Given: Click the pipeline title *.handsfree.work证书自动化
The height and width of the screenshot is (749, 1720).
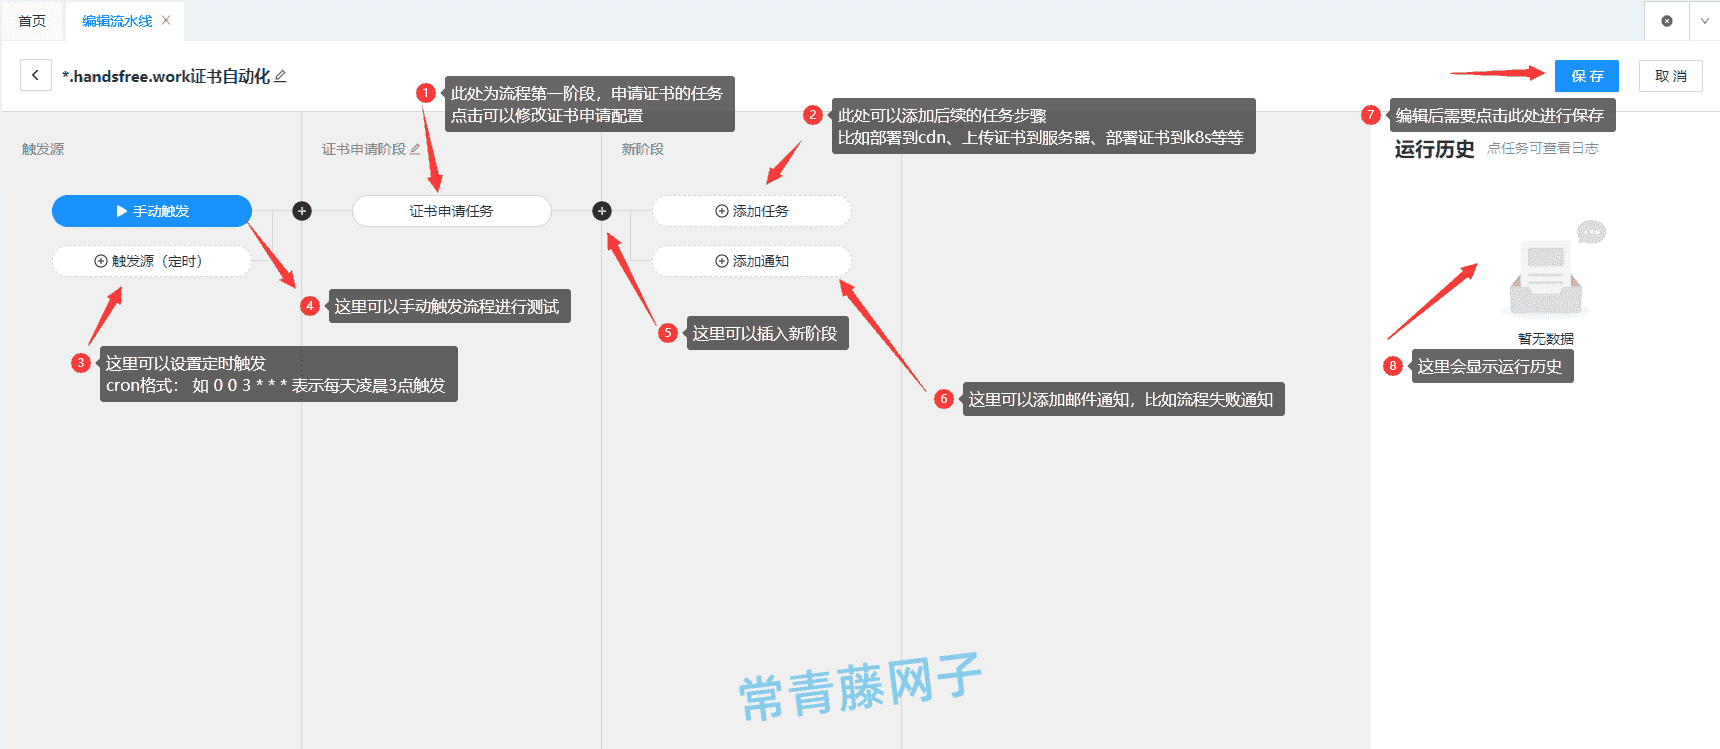Looking at the screenshot, I should (166, 76).
